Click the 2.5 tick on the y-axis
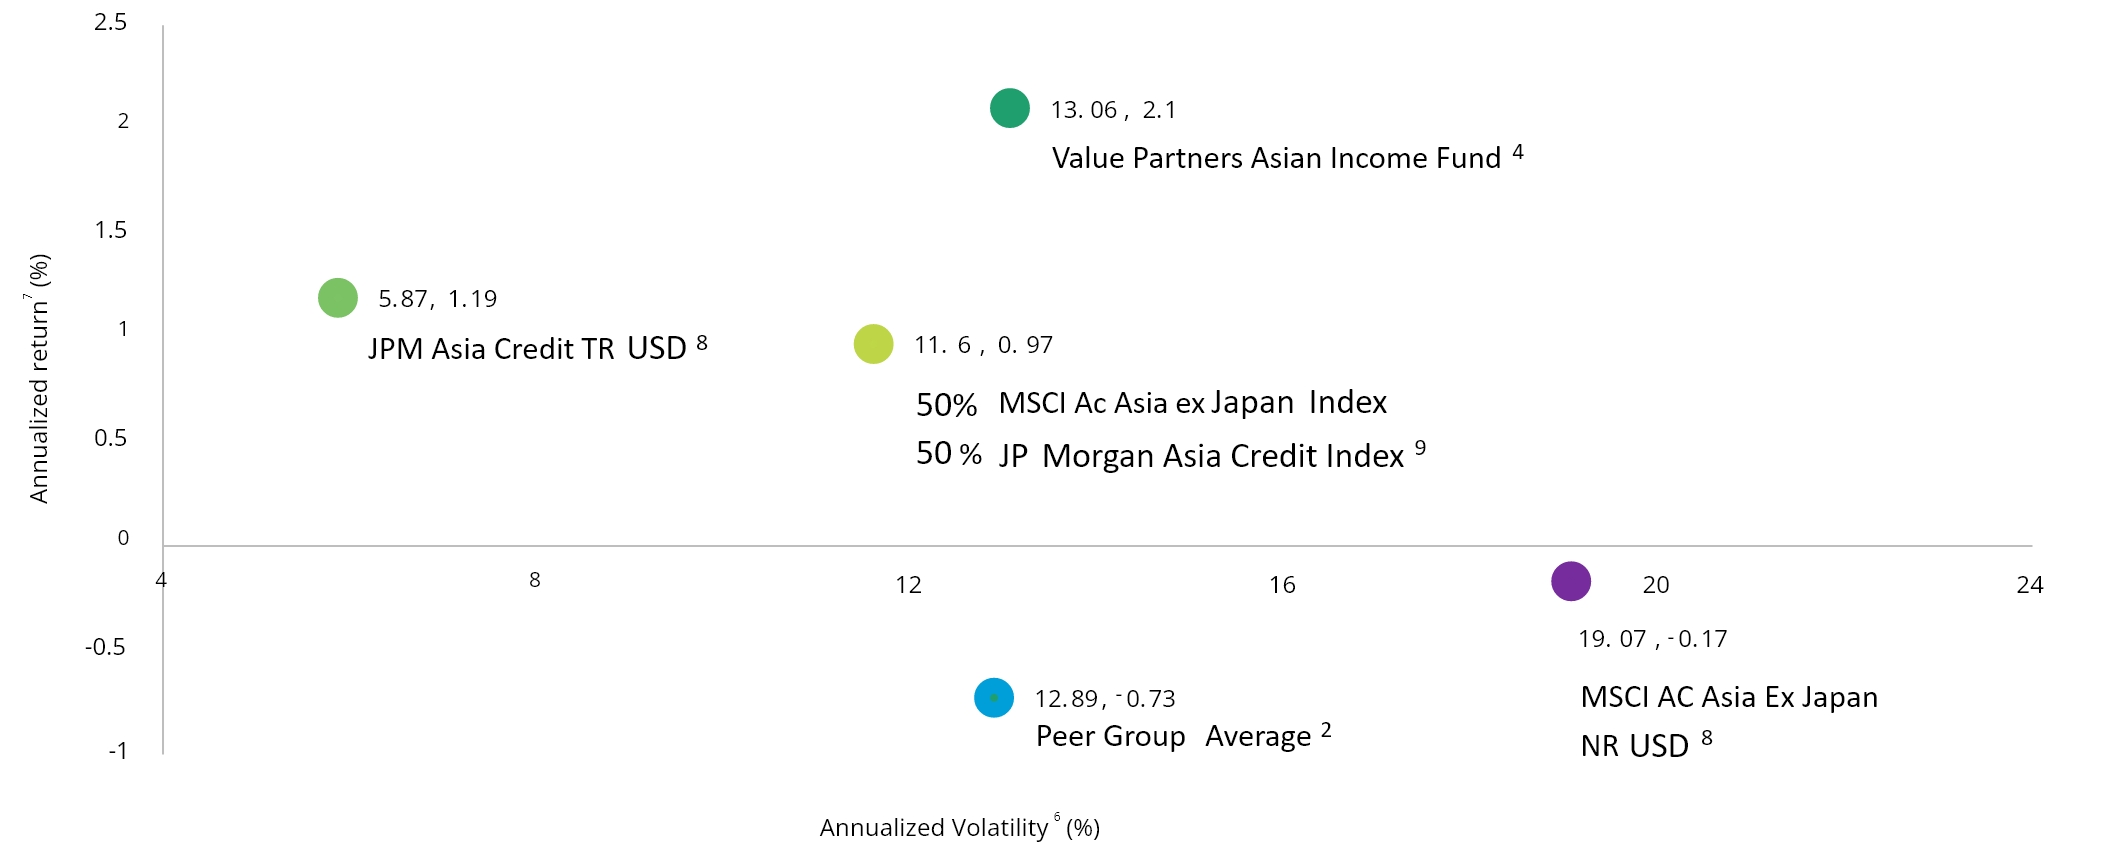 click(x=110, y=22)
